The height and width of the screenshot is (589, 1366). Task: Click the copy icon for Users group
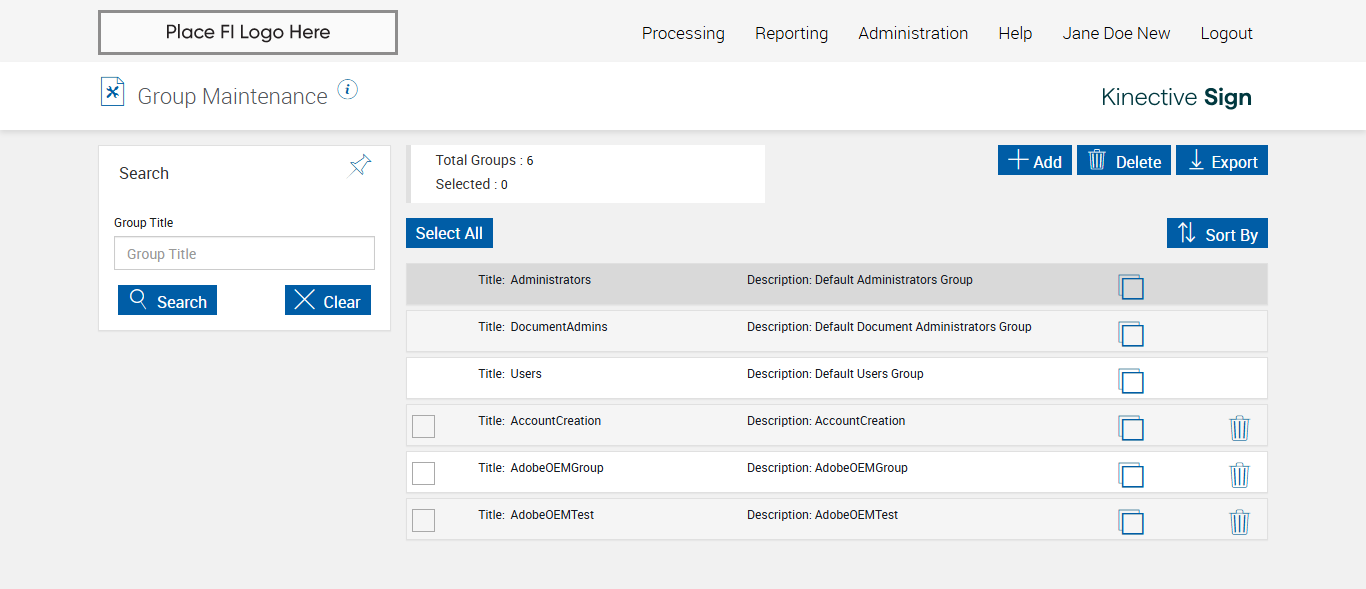[x=1131, y=381]
